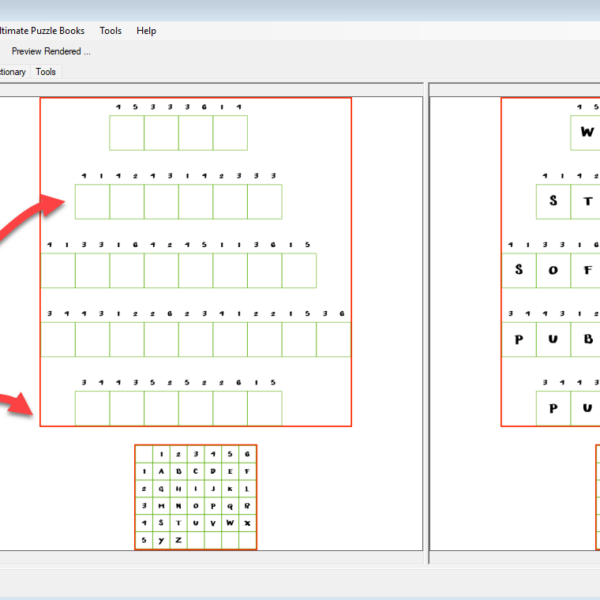This screenshot has width=600, height=600.
Task: Open the Tools menu in menu bar
Action: click(x=110, y=31)
